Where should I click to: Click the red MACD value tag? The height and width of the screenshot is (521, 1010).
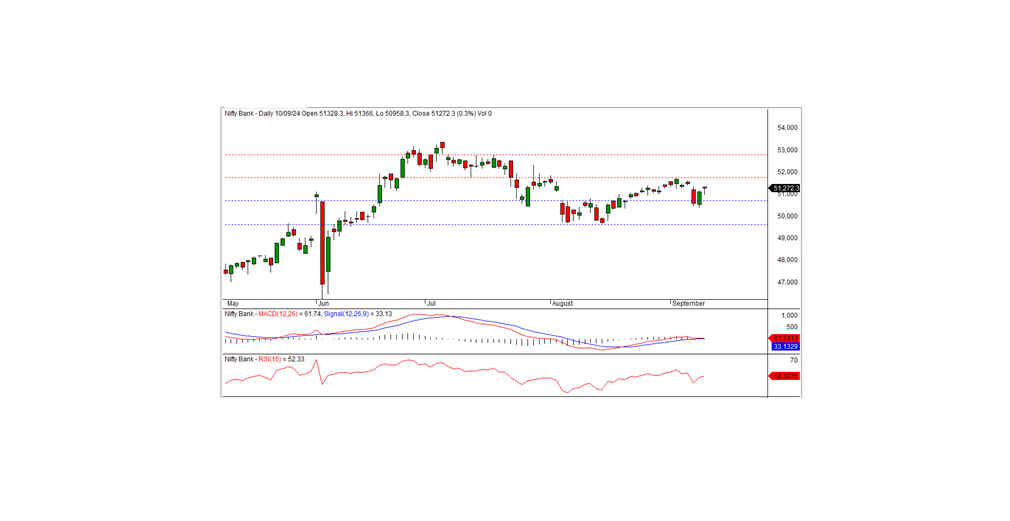(785, 338)
